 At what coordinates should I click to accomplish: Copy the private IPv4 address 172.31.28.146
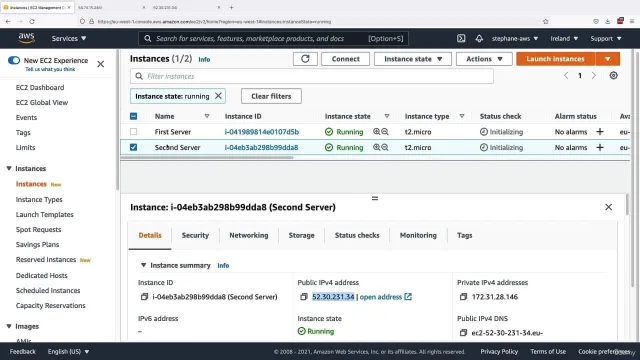point(463,297)
